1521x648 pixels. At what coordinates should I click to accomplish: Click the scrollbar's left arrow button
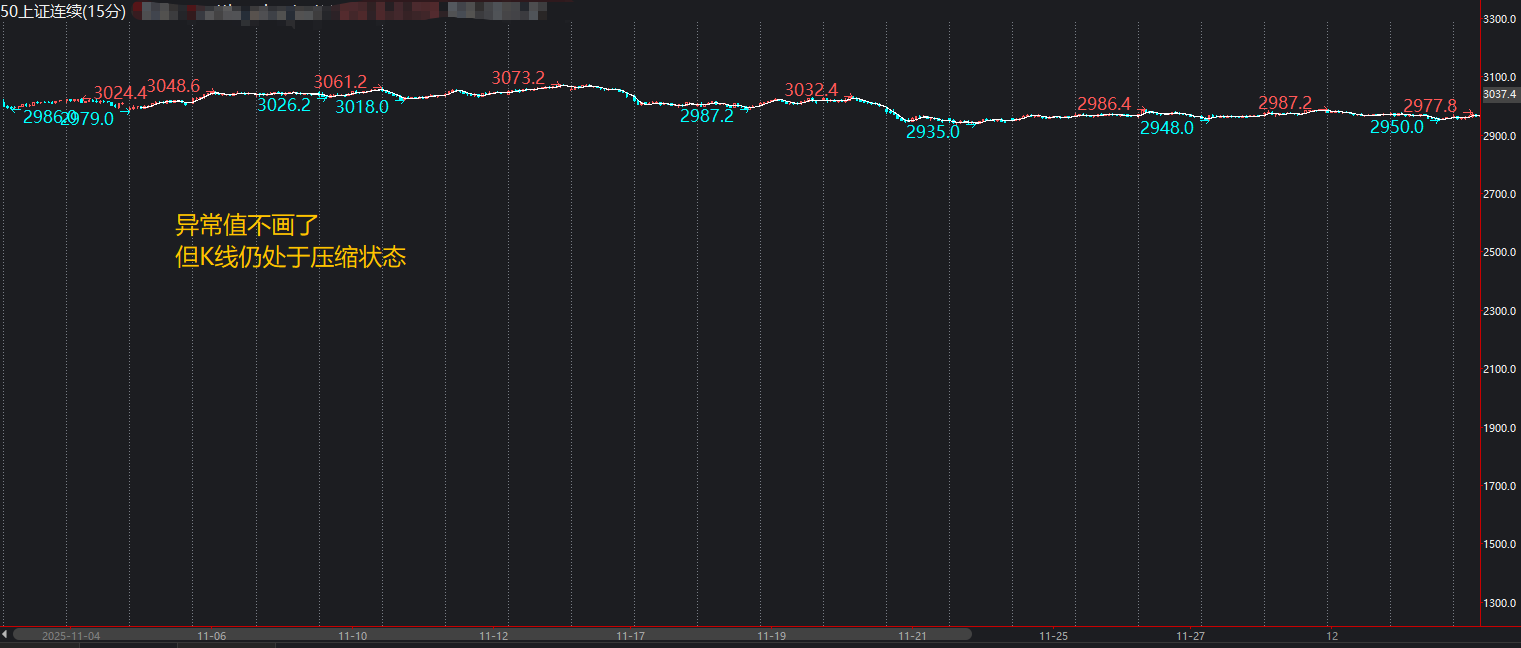coord(5,634)
